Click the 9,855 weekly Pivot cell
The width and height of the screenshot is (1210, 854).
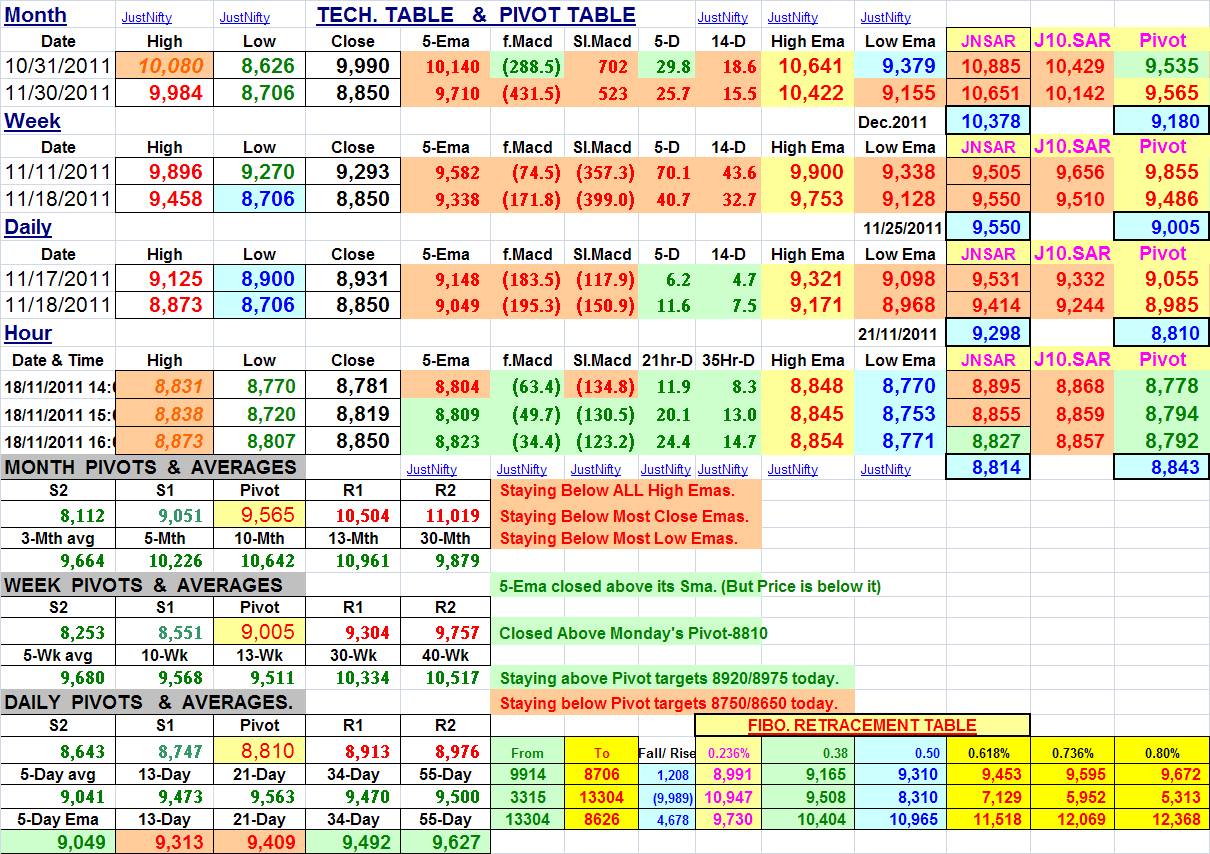(1162, 172)
